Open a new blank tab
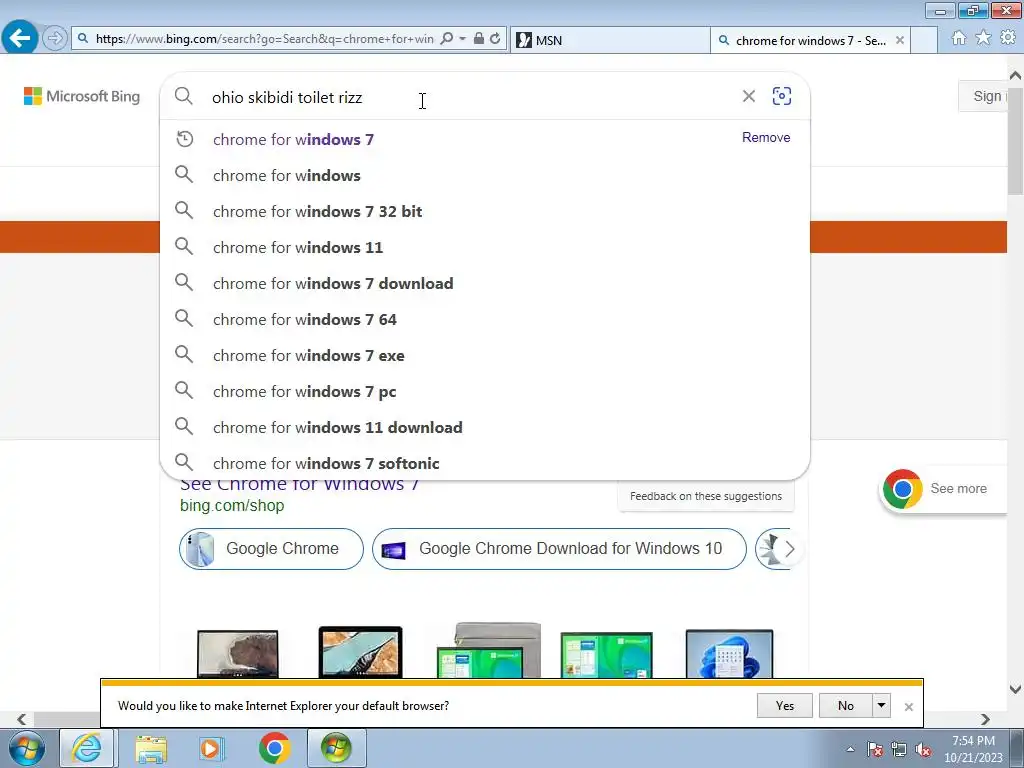 (924, 40)
